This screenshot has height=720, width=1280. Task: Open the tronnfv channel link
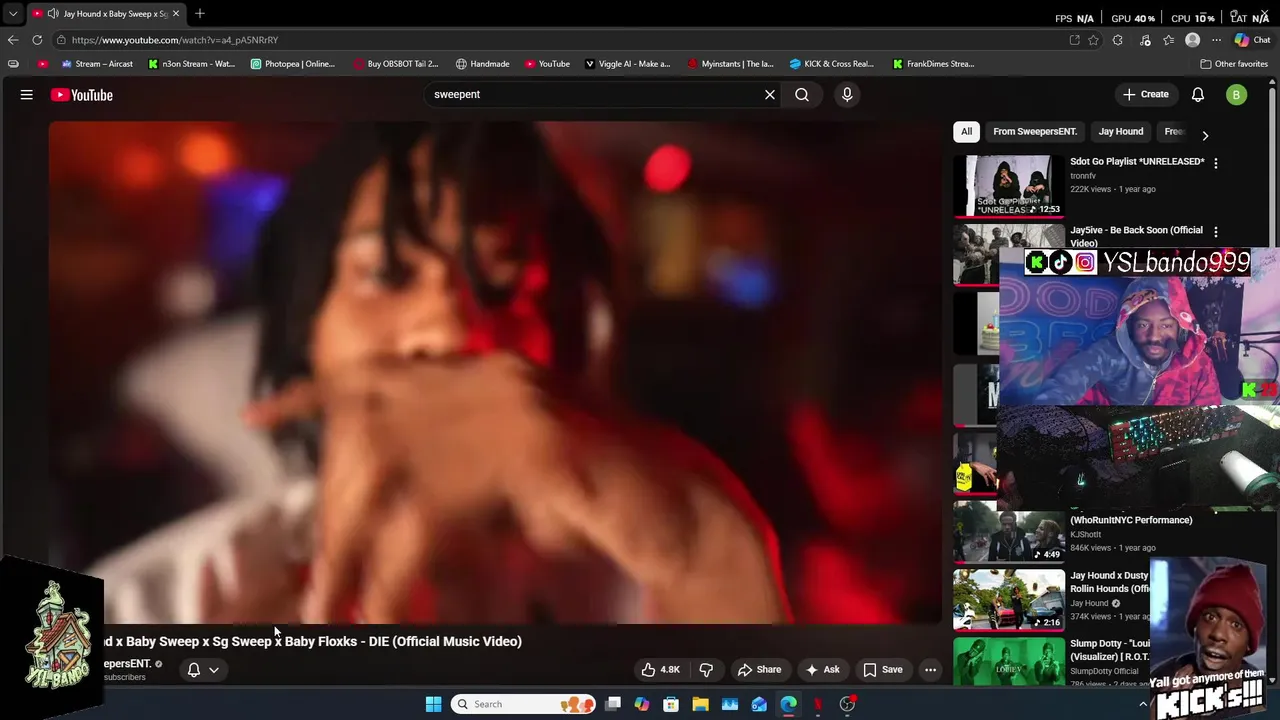tap(1083, 176)
